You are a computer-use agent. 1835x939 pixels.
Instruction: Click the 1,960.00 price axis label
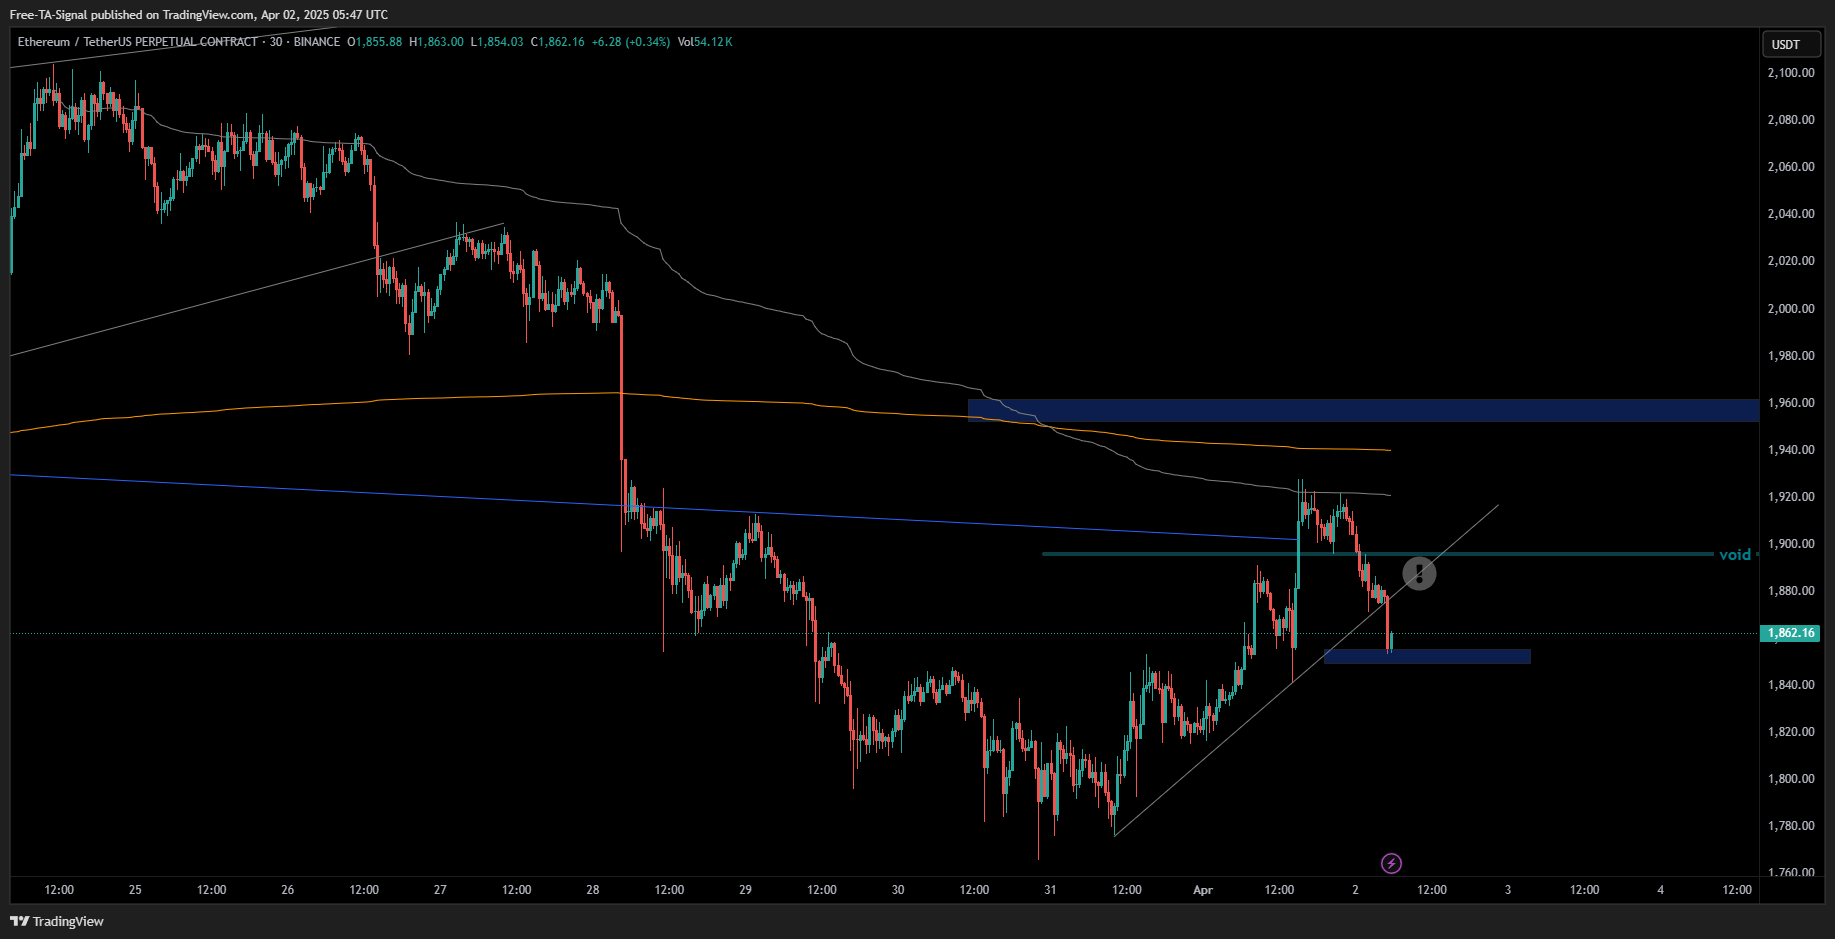[x=1791, y=403]
